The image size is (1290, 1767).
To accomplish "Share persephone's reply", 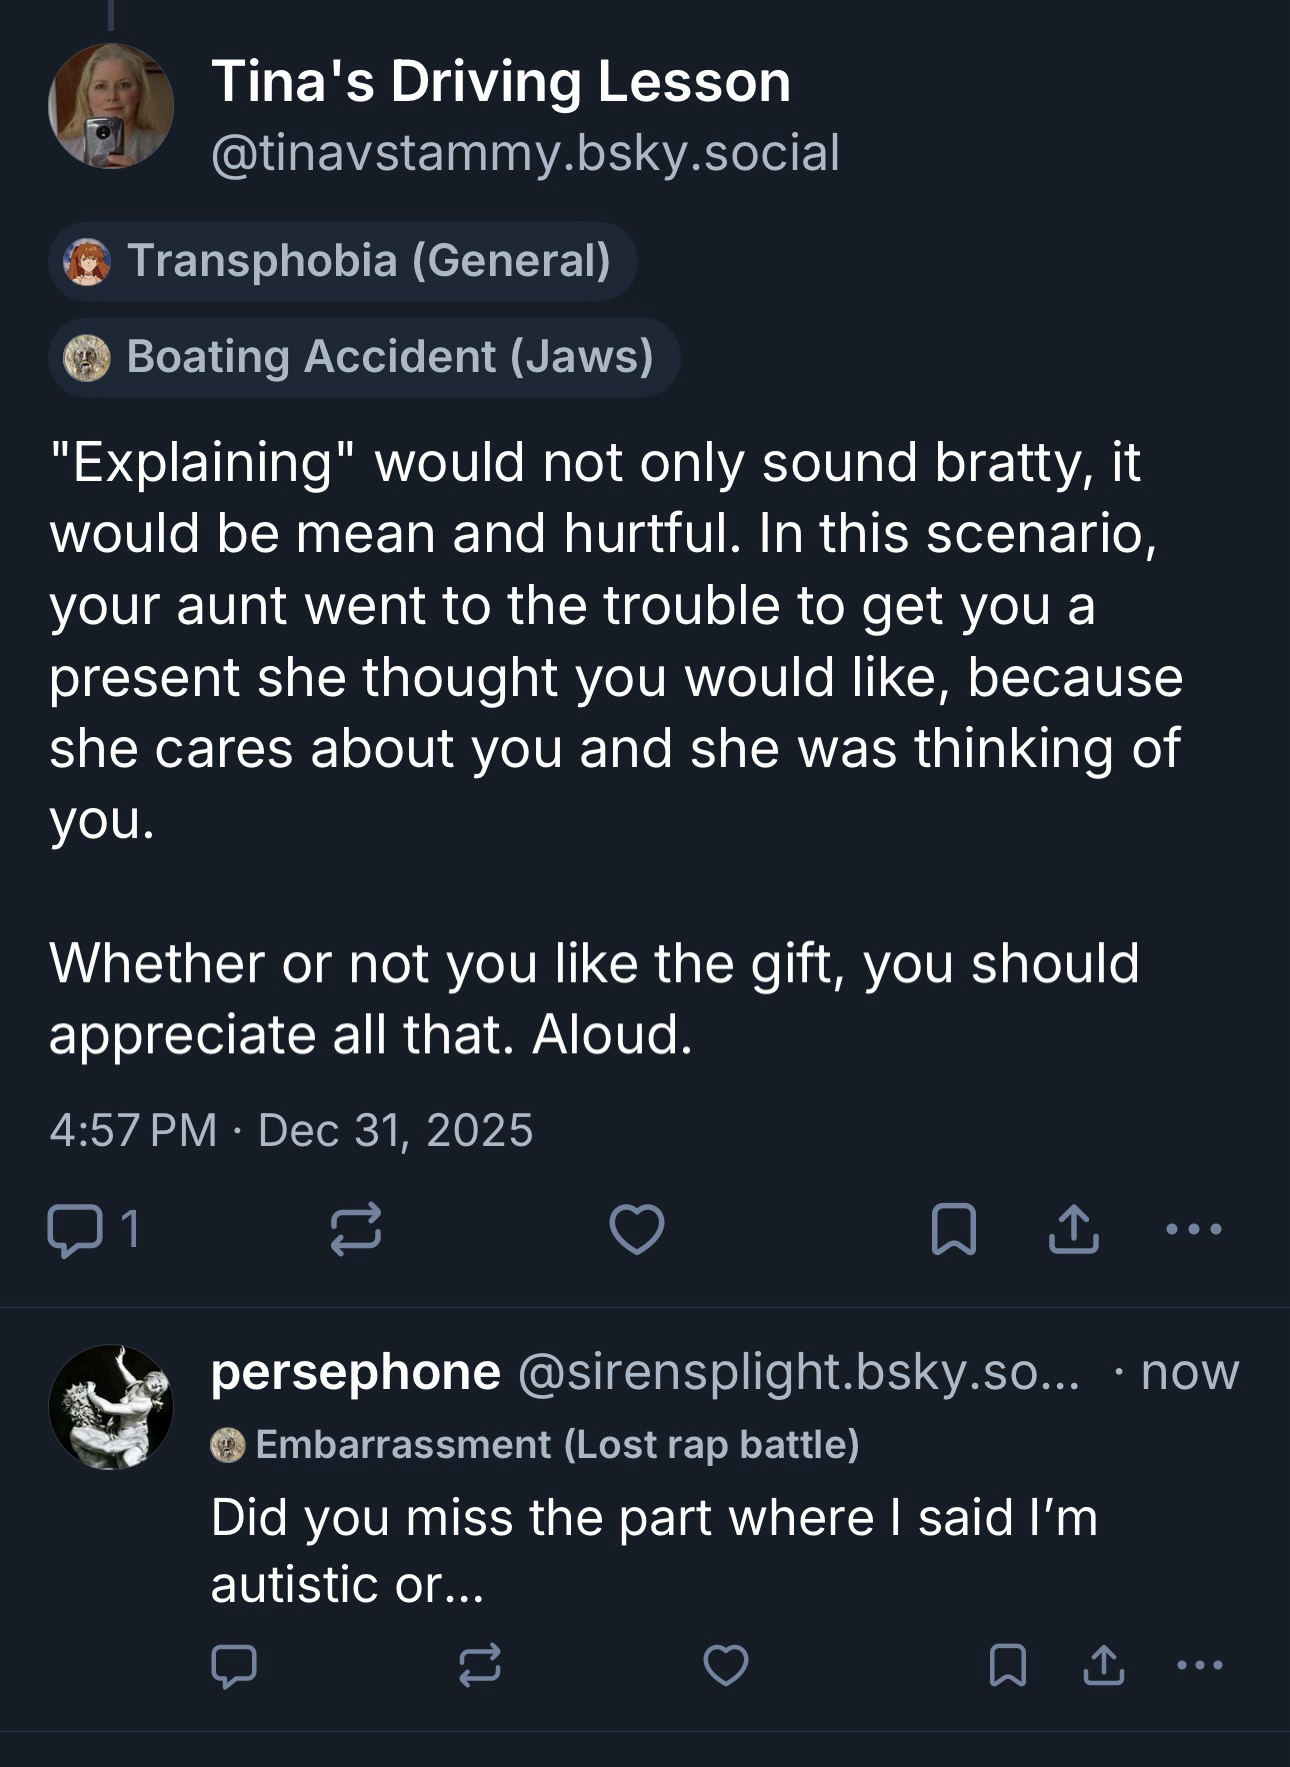I will [x=1103, y=1666].
